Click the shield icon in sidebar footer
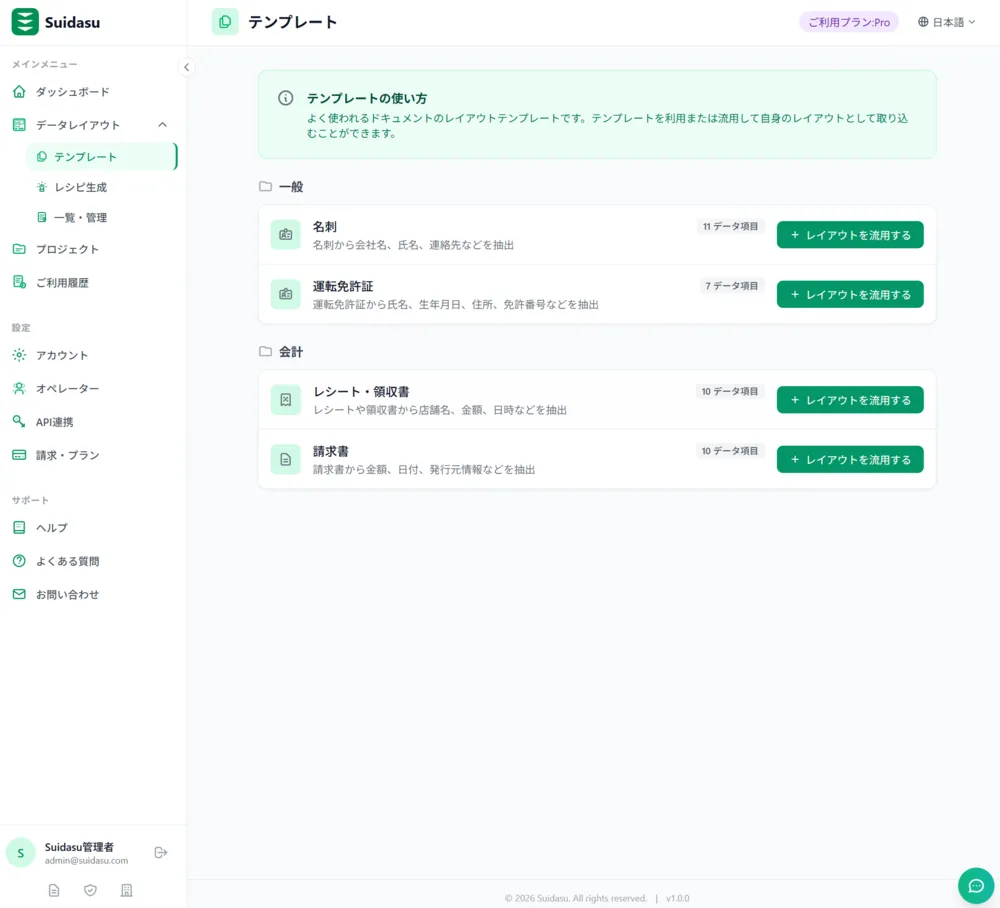This screenshot has height=908, width=1000. [x=91, y=890]
